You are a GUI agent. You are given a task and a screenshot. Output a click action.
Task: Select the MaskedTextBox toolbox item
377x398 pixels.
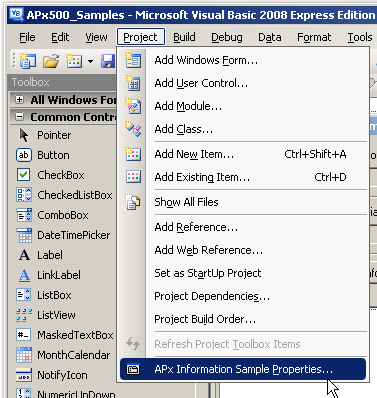(x=63, y=335)
